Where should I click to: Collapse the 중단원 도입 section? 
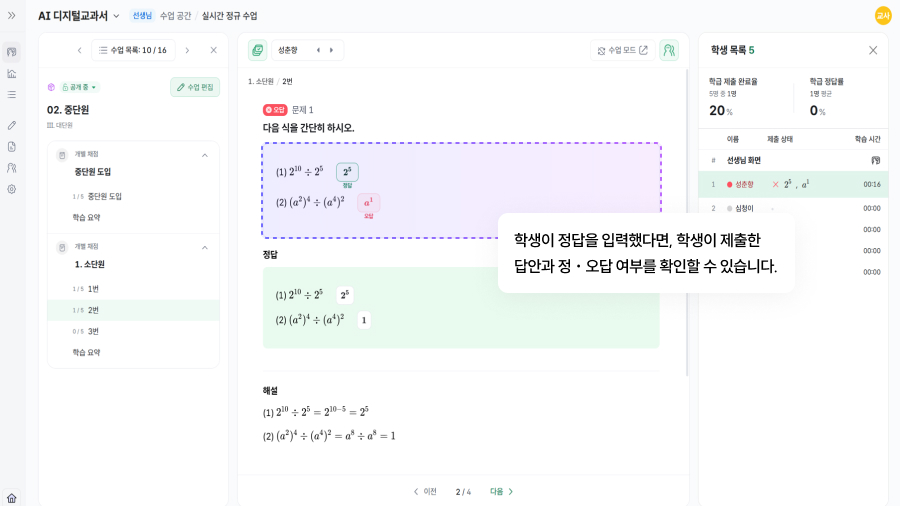tap(205, 155)
